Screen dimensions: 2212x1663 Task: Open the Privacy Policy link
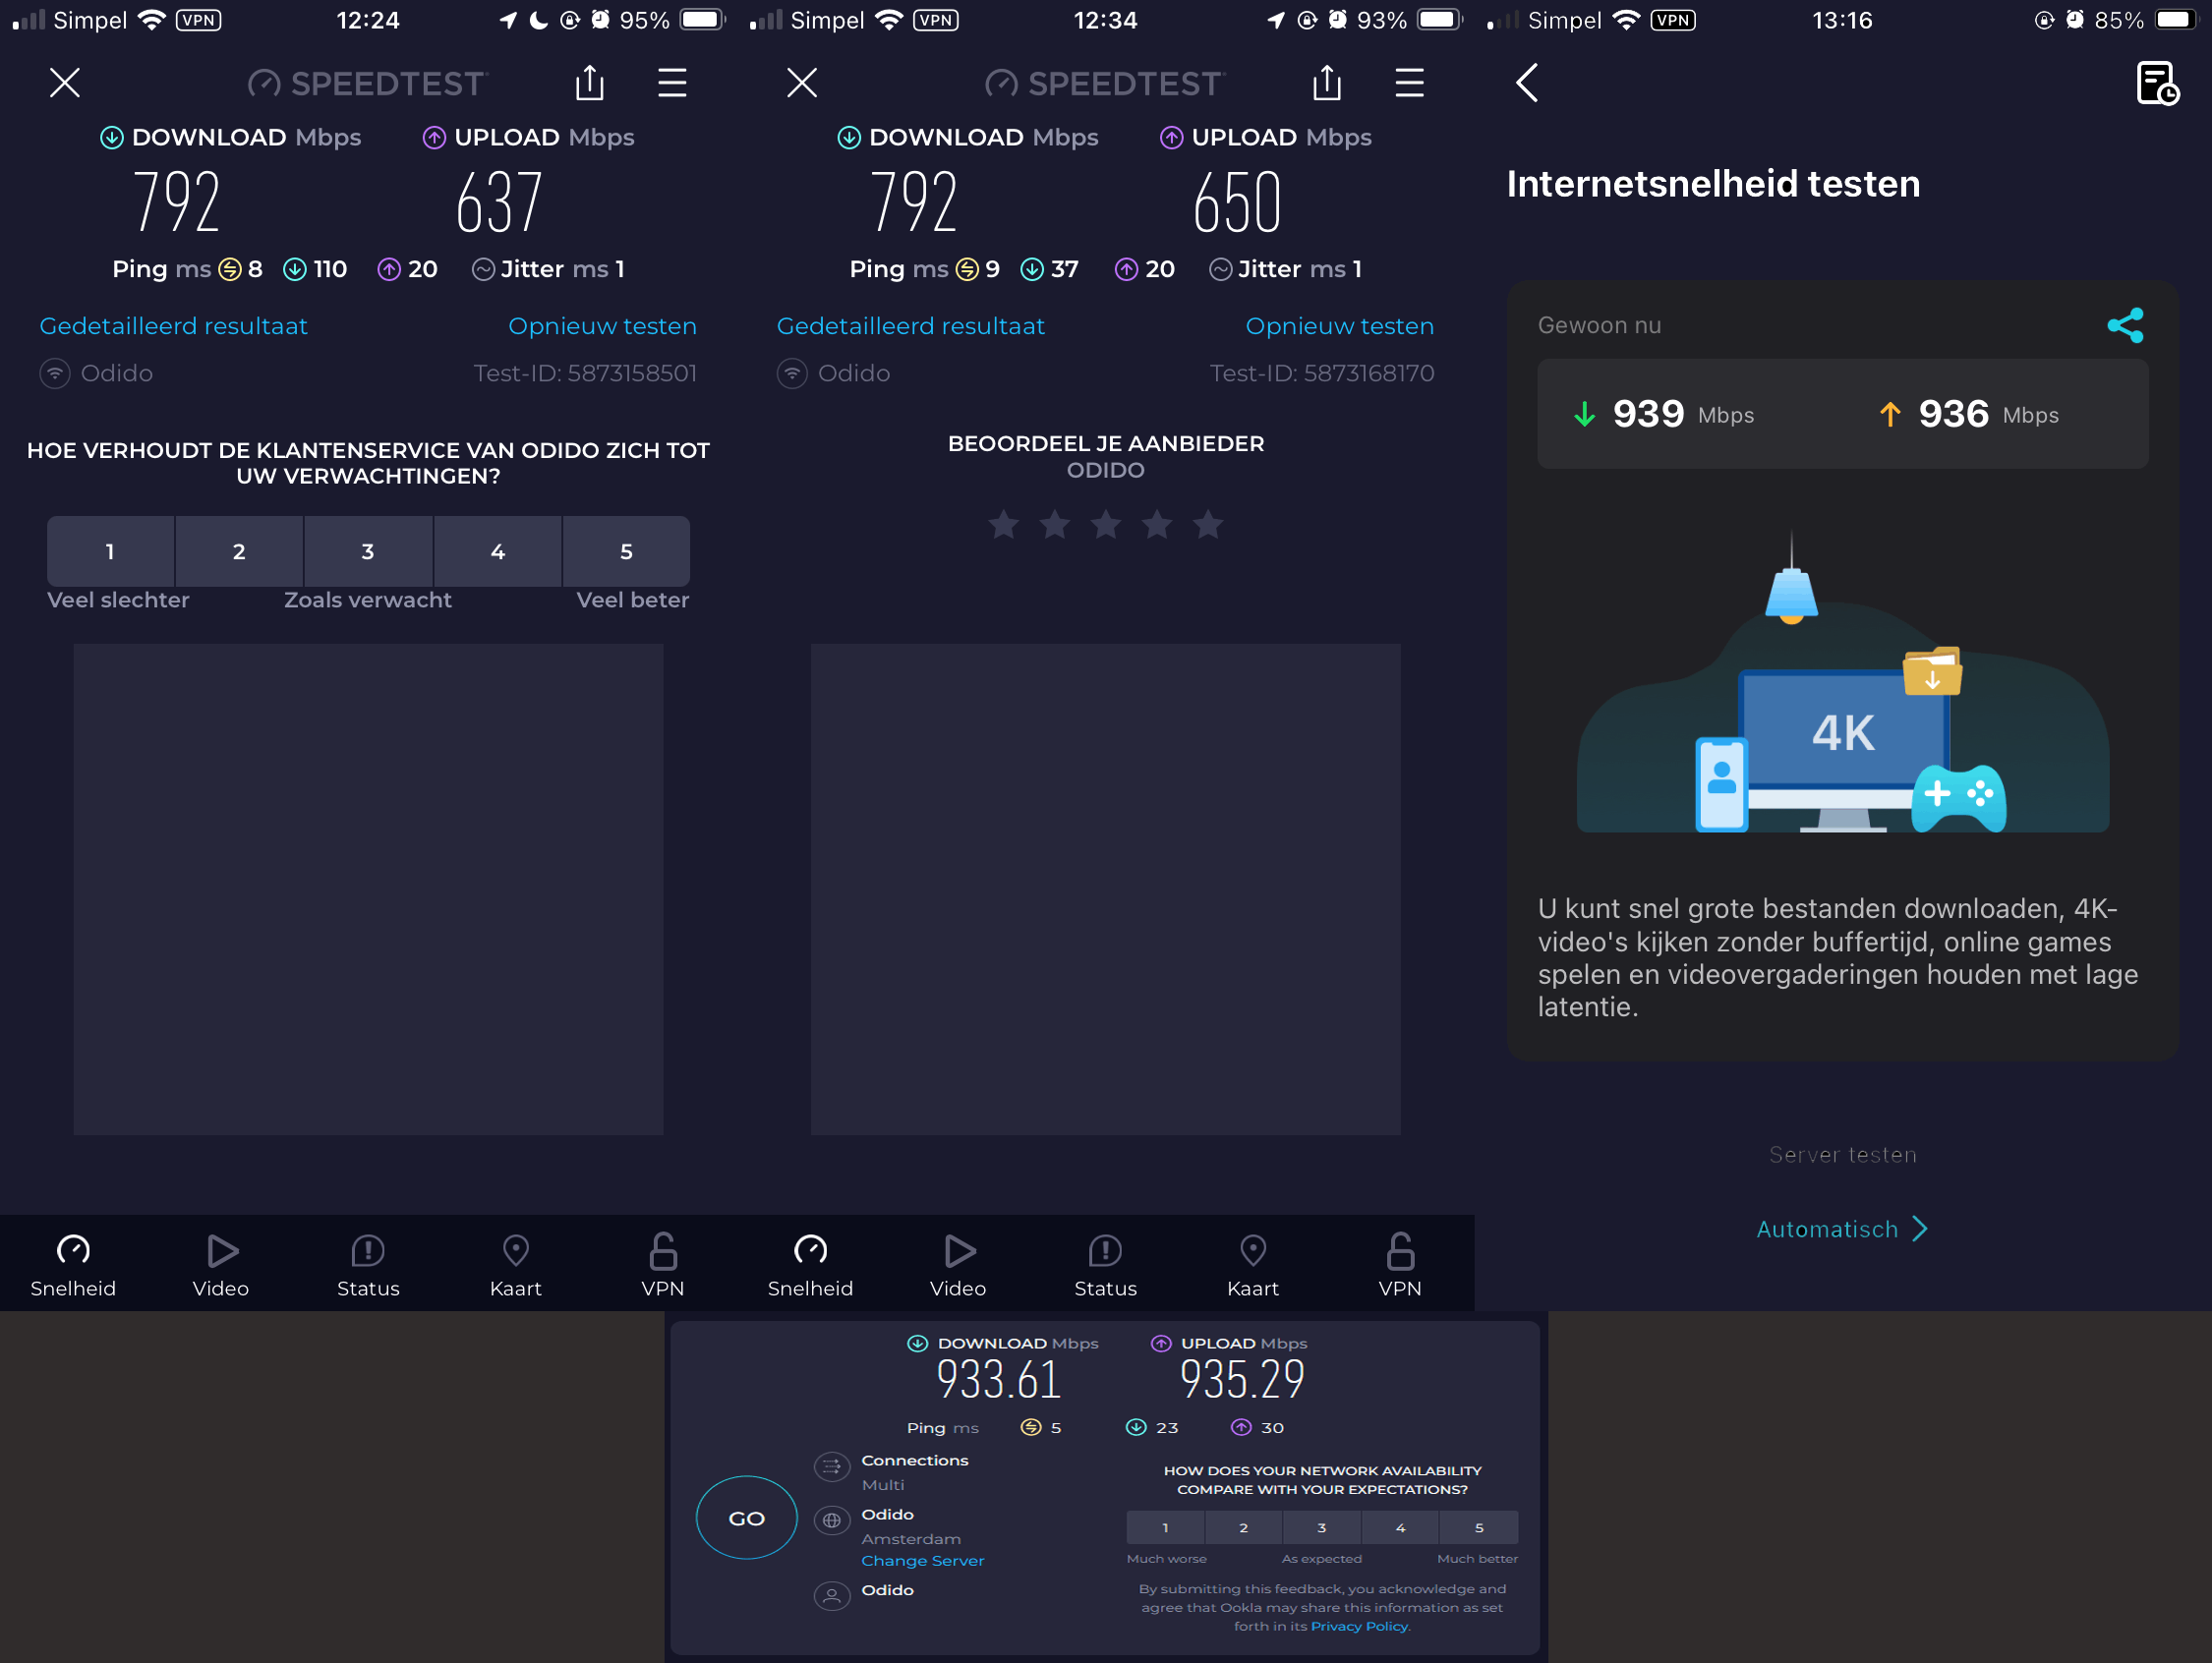click(1359, 1626)
